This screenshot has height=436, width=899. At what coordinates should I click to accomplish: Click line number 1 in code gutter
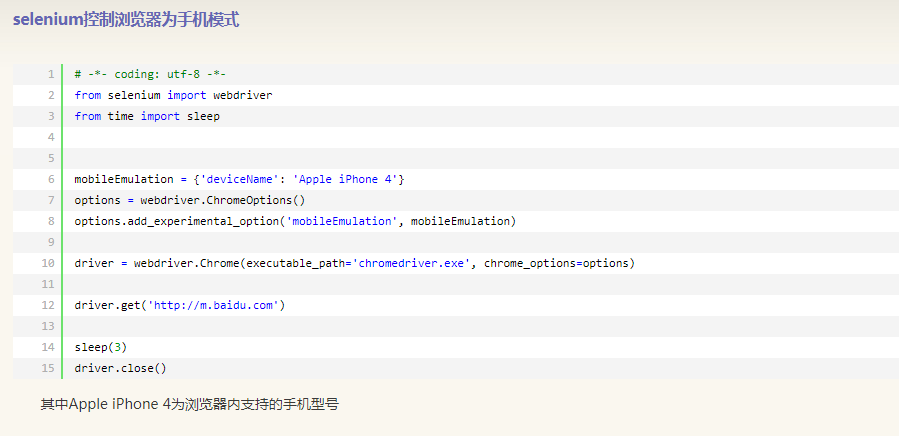tap(51, 74)
